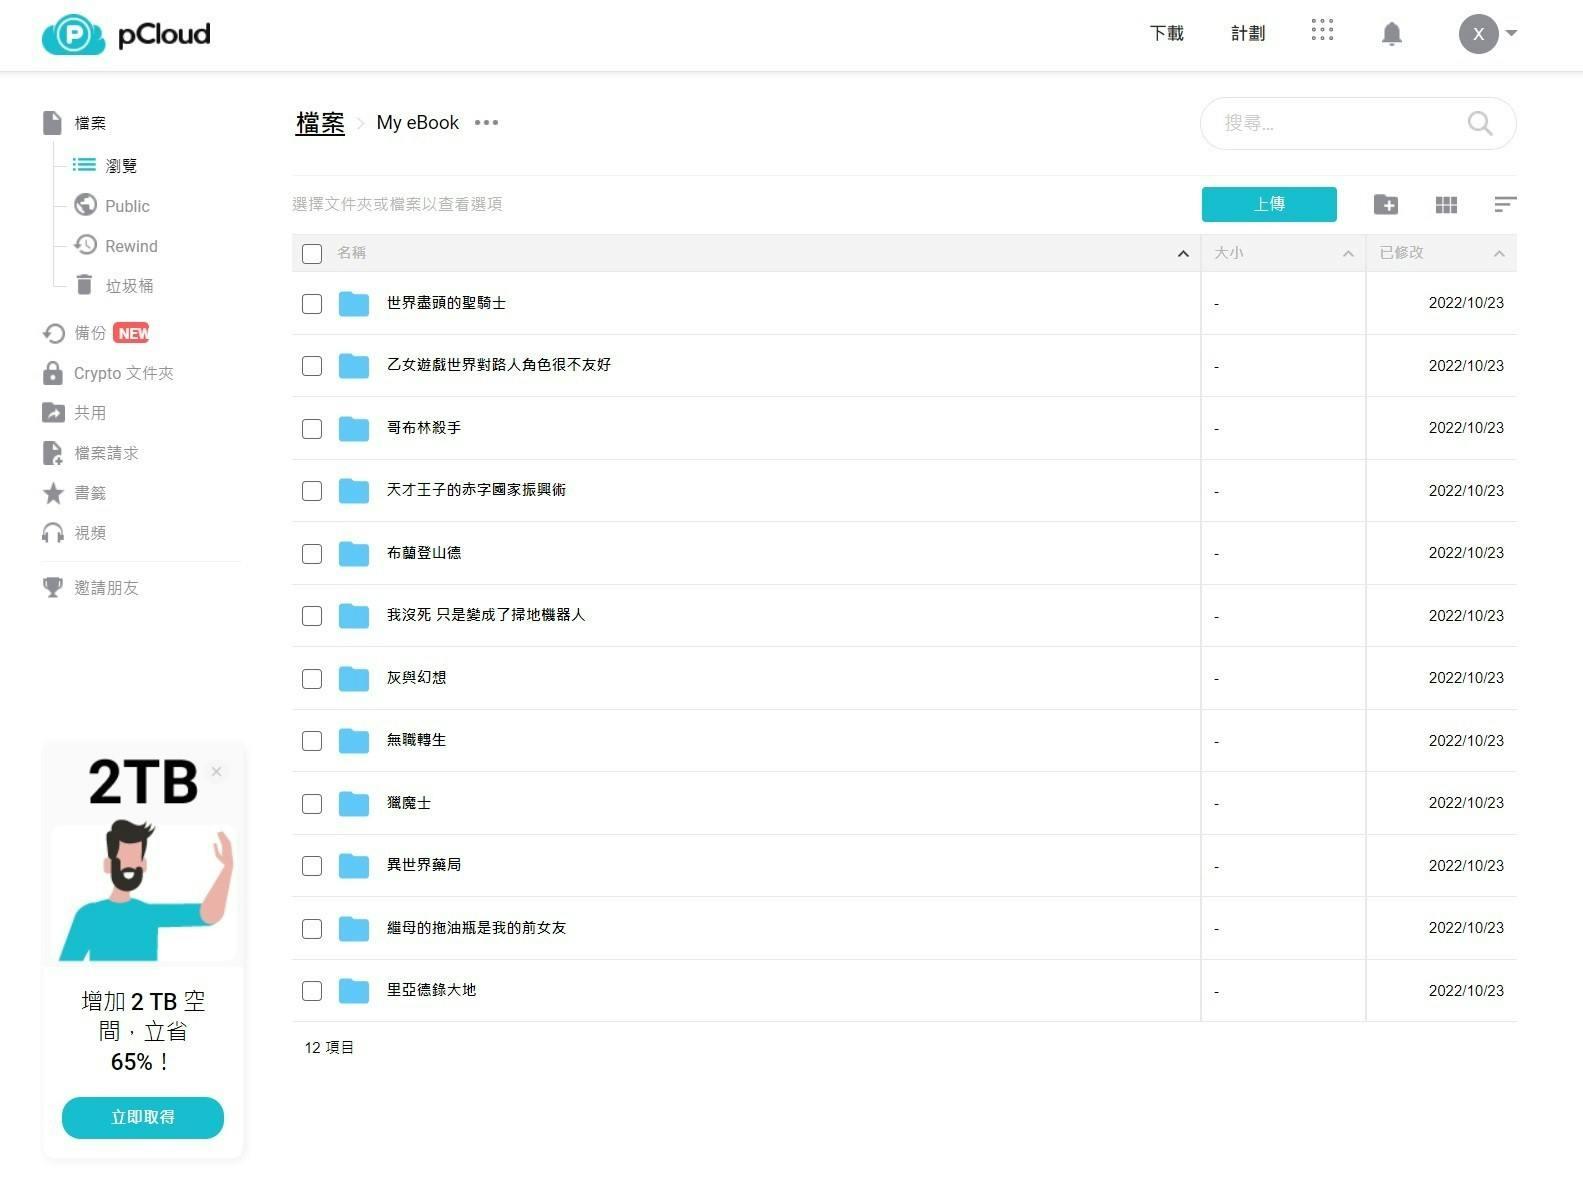The height and width of the screenshot is (1178, 1583).
Task: Open 垃圾桶 trash in sidebar
Action: coord(114,285)
